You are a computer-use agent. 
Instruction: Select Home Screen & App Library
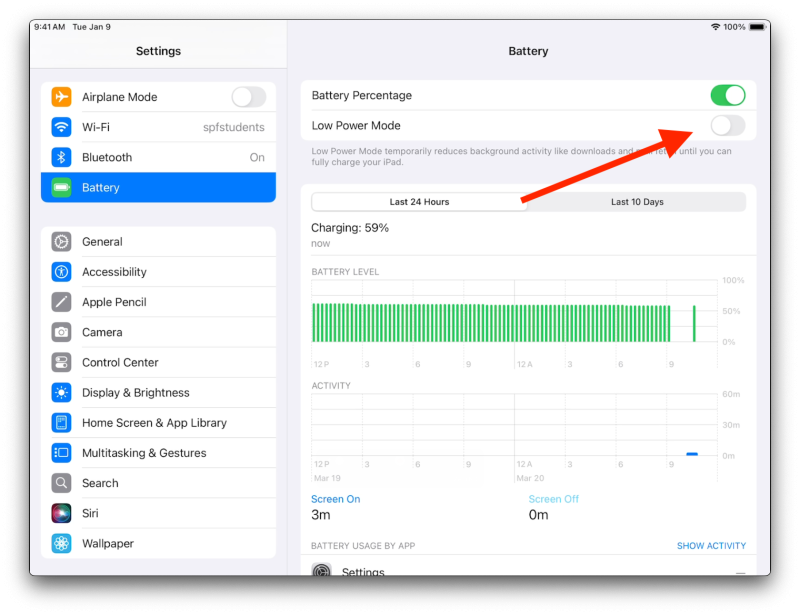(x=61, y=422)
